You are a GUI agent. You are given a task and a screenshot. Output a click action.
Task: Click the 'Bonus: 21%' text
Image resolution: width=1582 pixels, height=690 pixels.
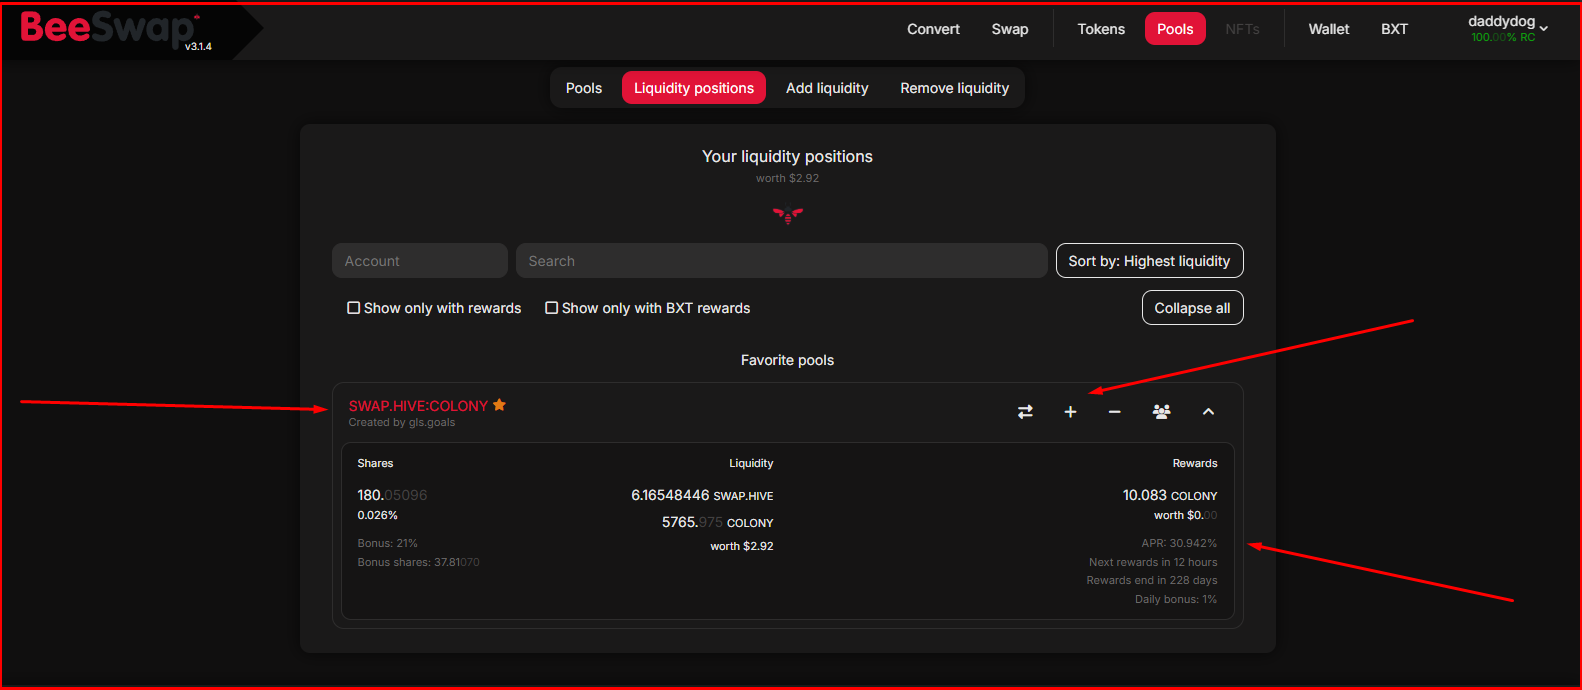point(388,543)
